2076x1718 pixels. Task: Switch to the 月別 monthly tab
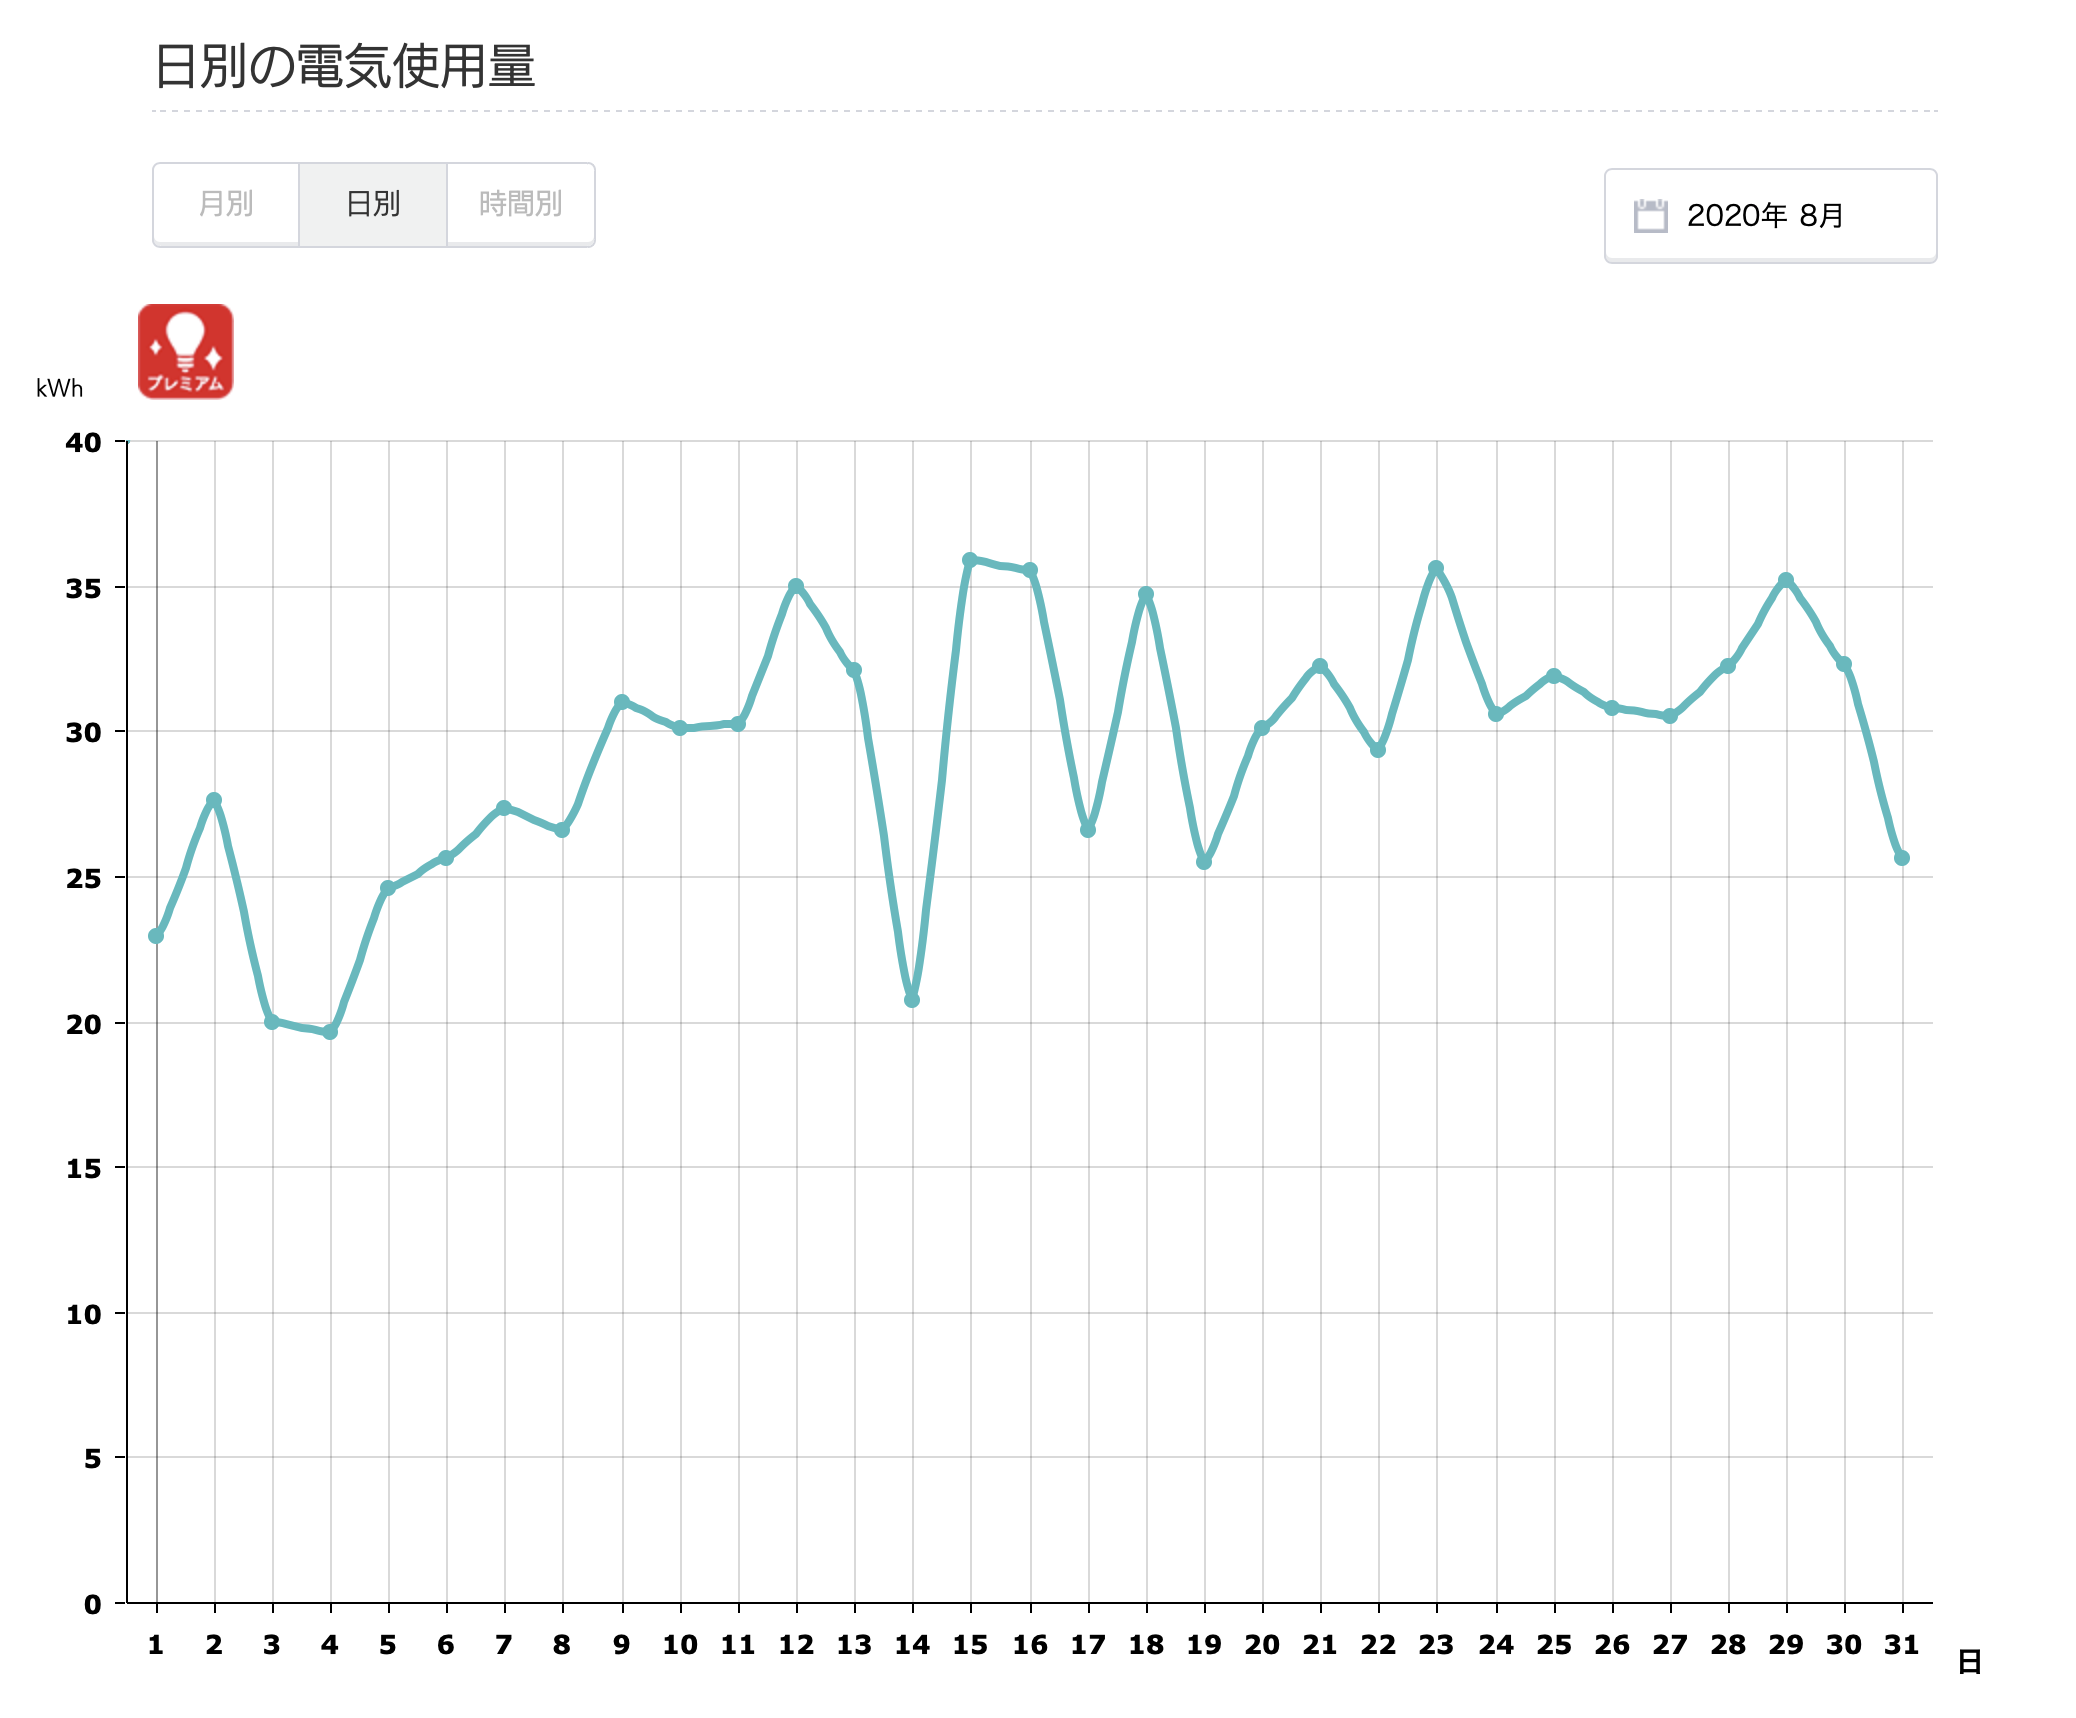click(x=226, y=204)
